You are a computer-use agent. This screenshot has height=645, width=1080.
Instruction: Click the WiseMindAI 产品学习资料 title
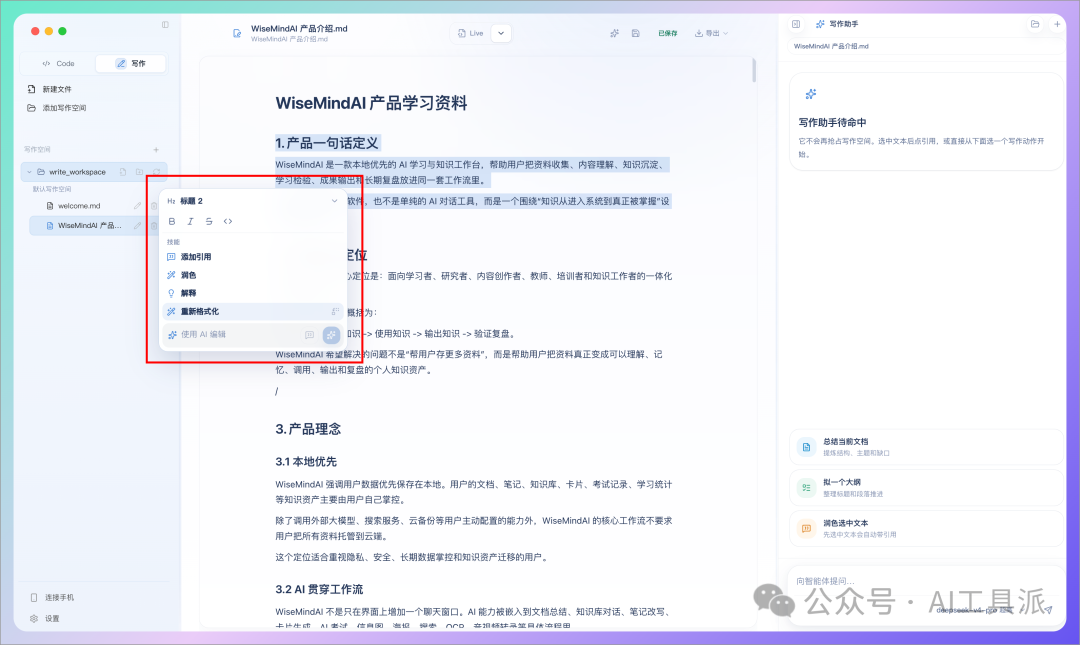tap(371, 103)
